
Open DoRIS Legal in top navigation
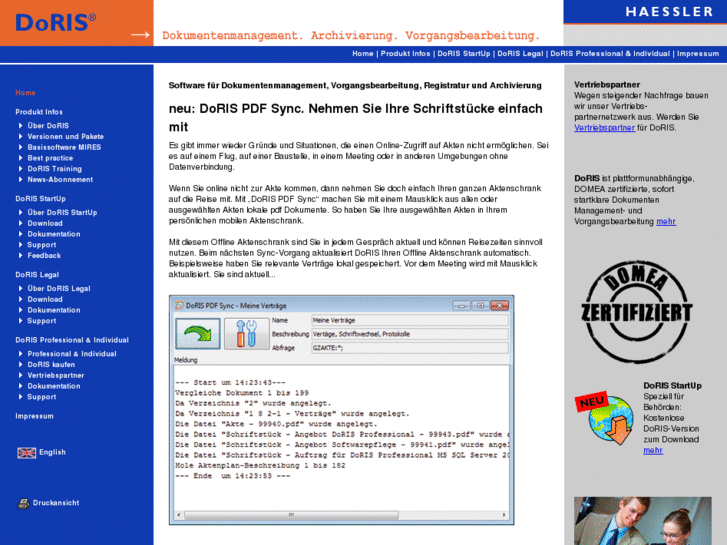(x=520, y=54)
